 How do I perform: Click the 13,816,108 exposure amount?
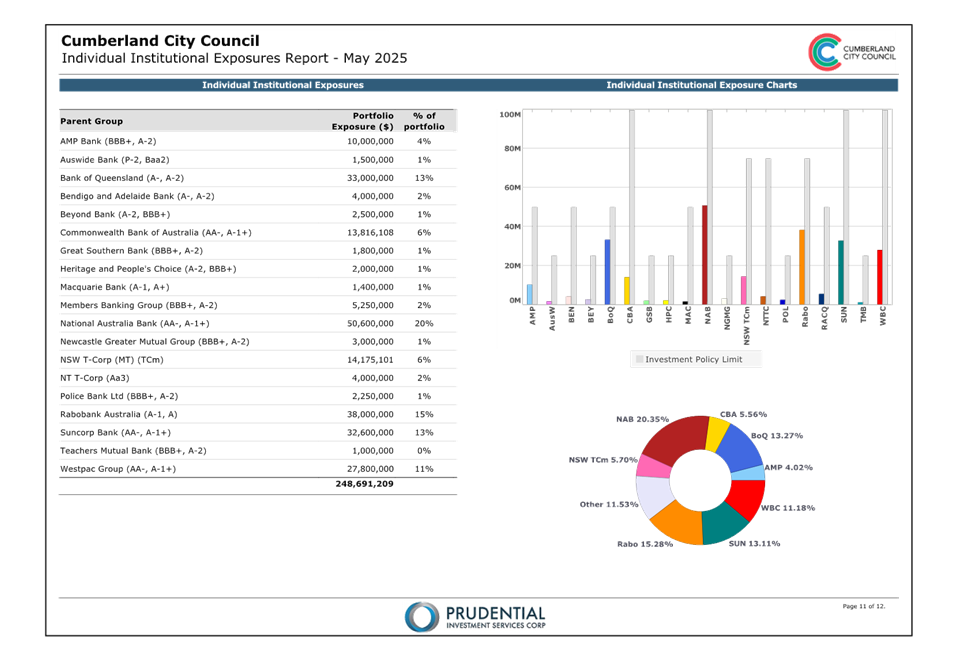370,233
